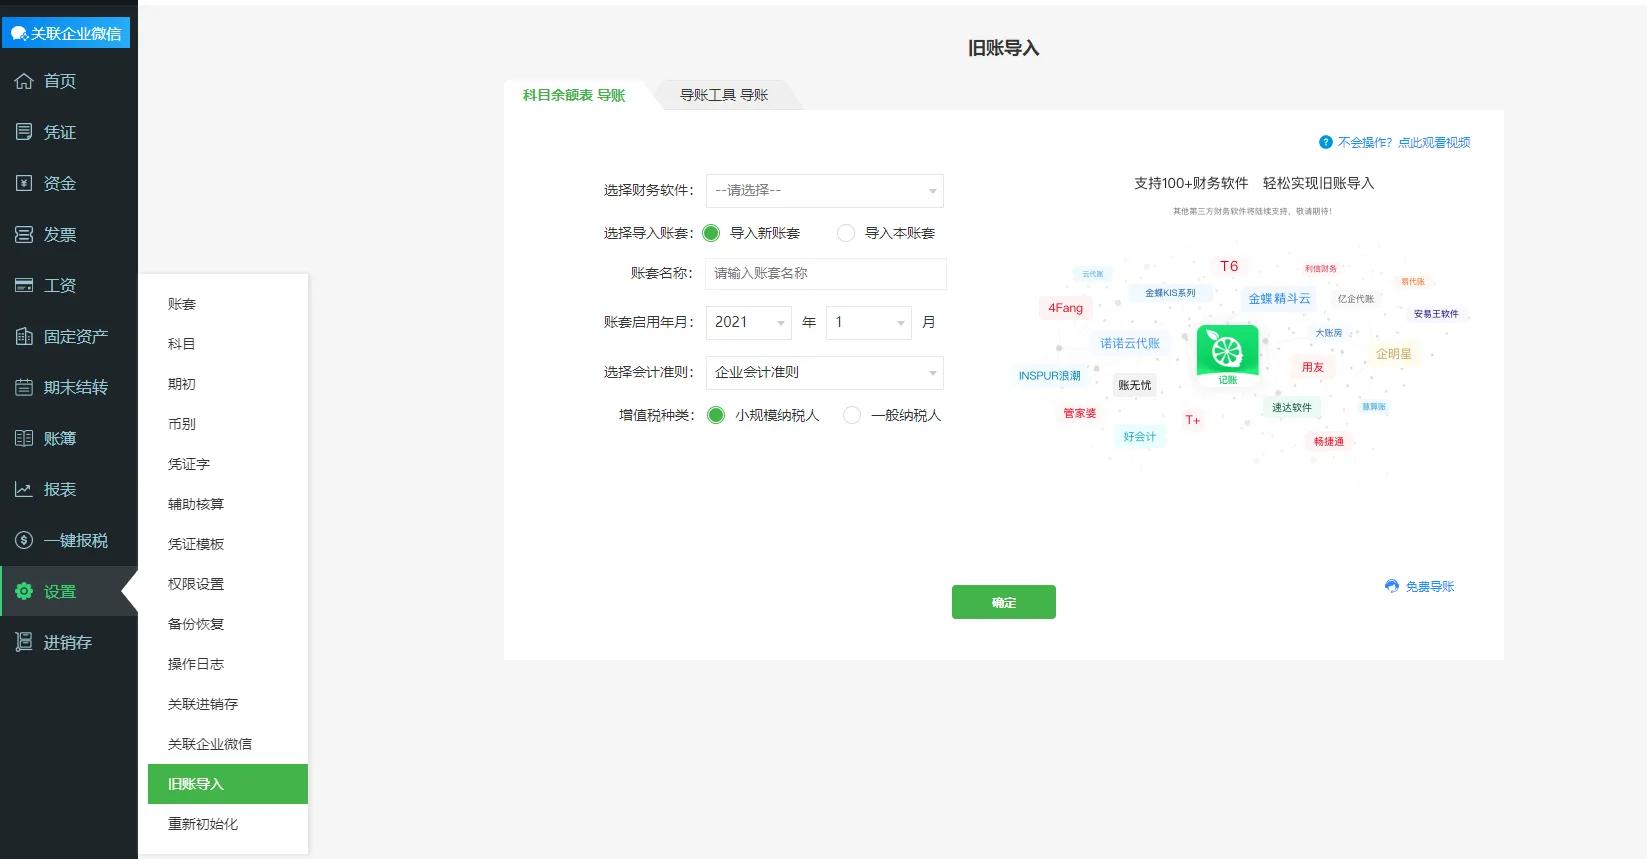The height and width of the screenshot is (859, 1647).
Task: Click the 发票 invoice icon in sidebar
Action: 24,234
